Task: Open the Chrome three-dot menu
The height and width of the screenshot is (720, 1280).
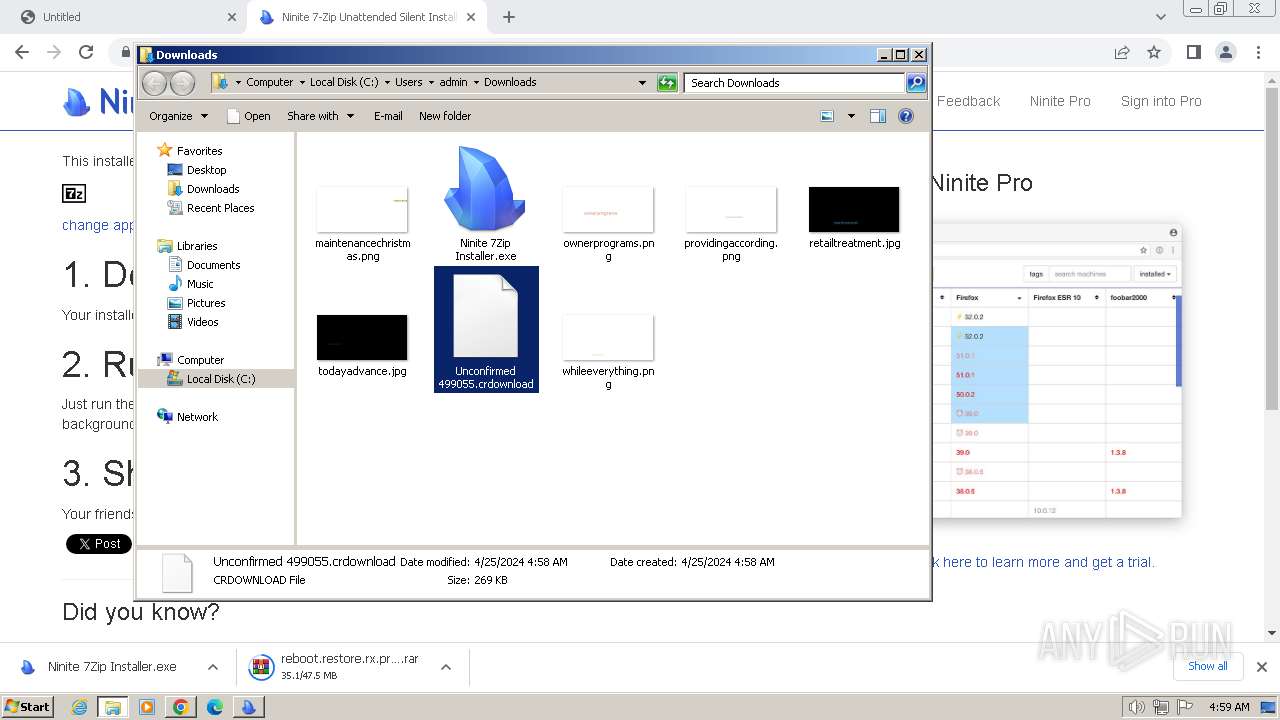Action: [1258, 52]
